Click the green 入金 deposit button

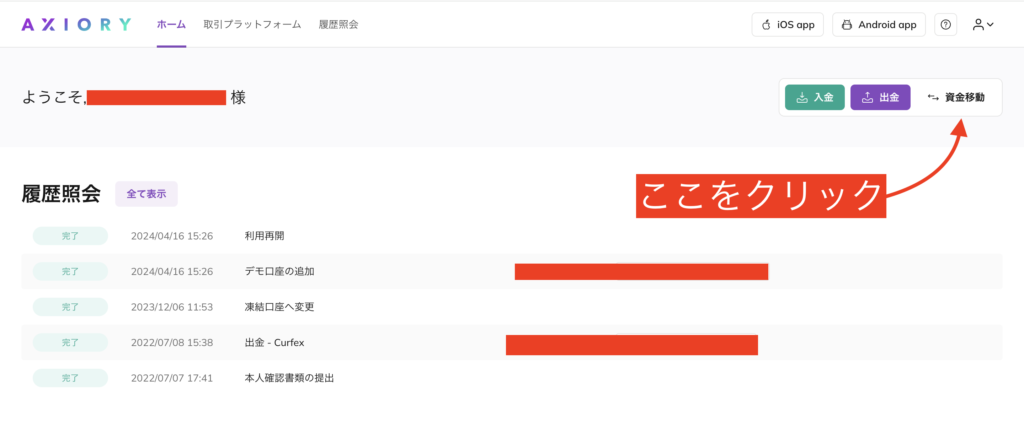coord(814,98)
